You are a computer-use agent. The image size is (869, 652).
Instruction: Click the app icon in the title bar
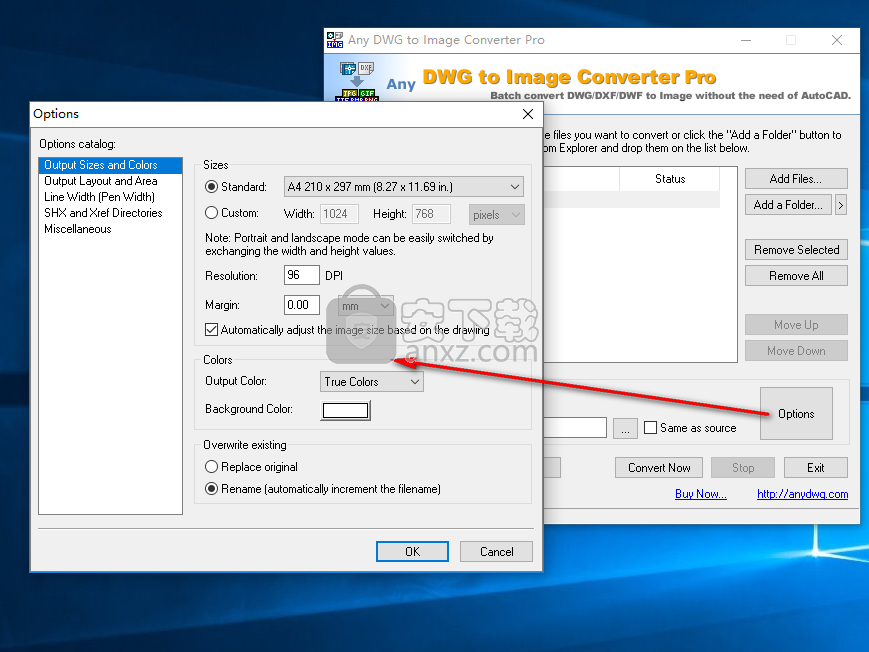335,40
